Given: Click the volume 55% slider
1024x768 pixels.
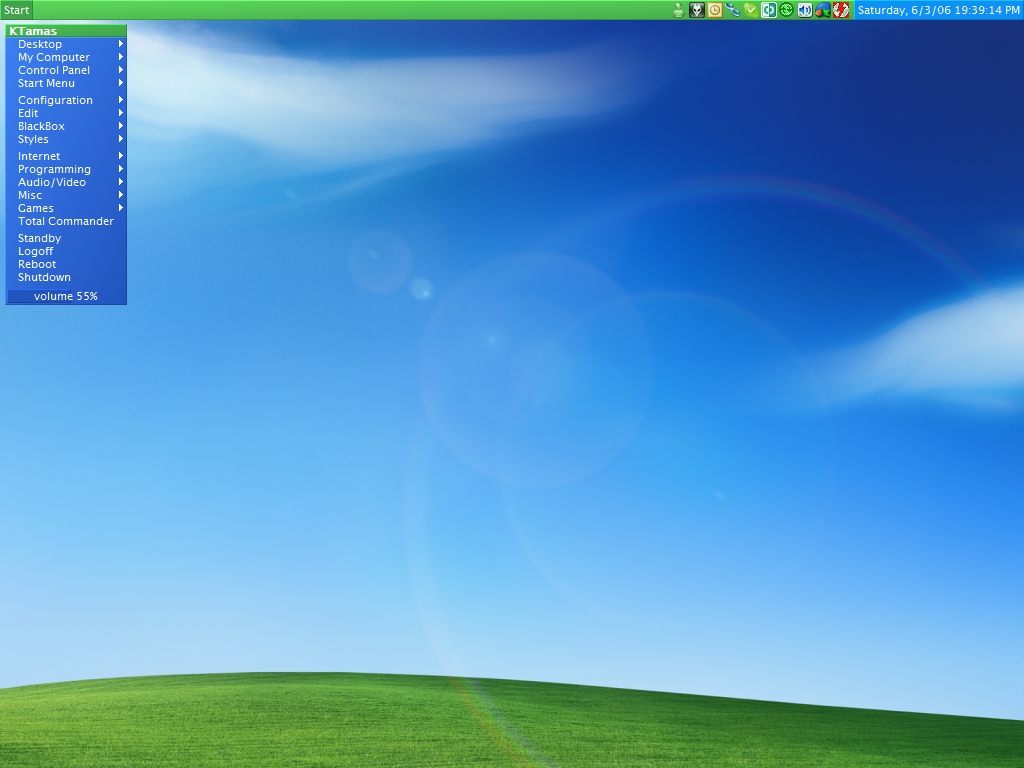Looking at the screenshot, I should pyautogui.click(x=66, y=296).
